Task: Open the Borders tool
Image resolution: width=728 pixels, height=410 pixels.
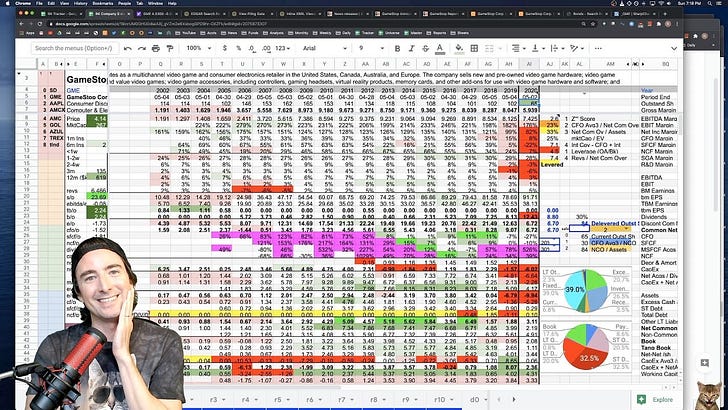Action: 474,48
